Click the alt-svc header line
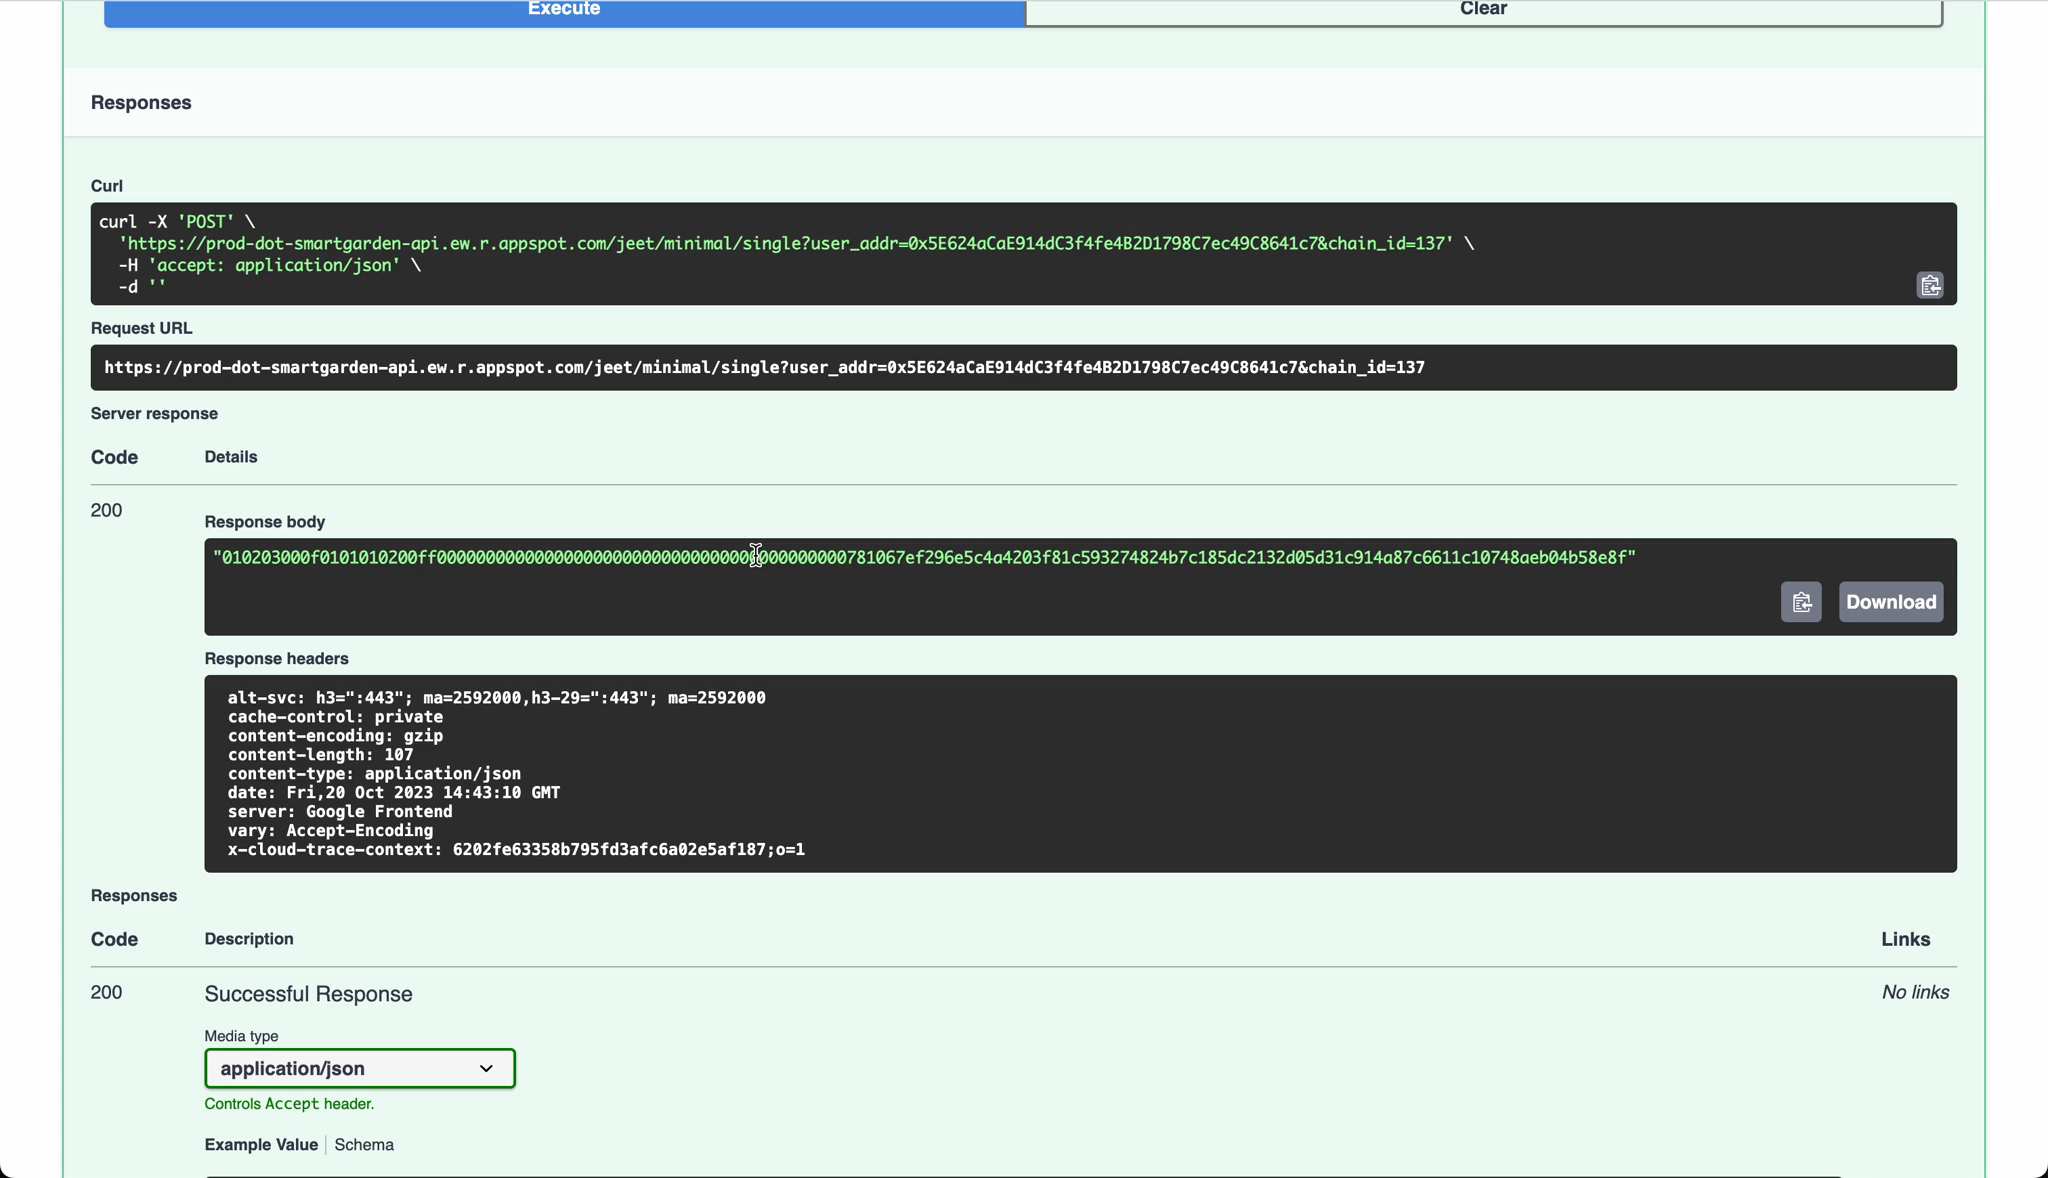 click(x=496, y=698)
